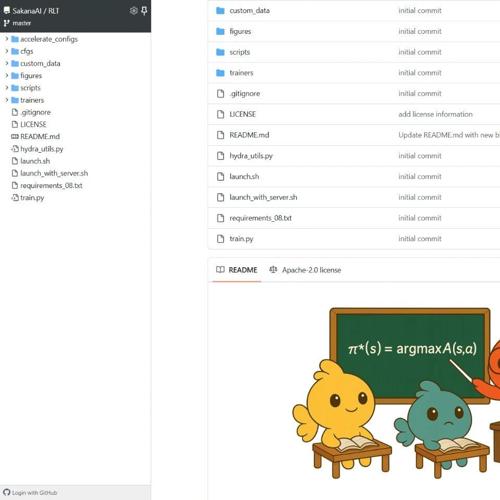Expand the trainers folder chevron in sidebar

click(6, 100)
